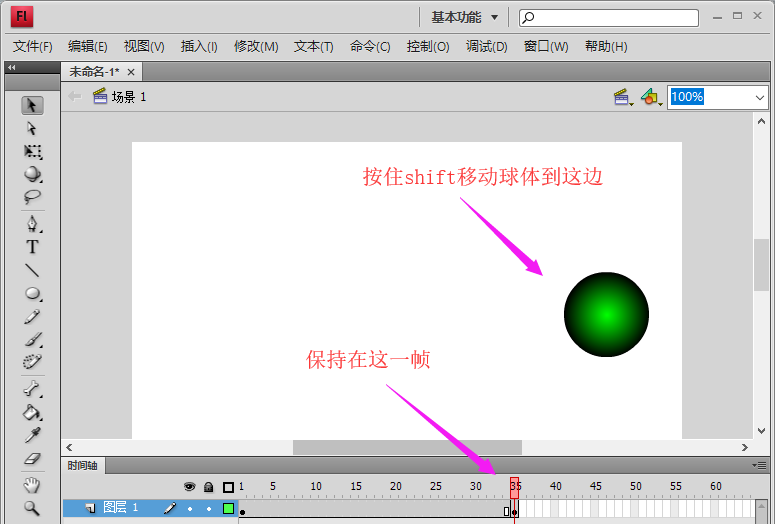
Task: Select the Zoom magnifier tool
Action: [x=32, y=508]
